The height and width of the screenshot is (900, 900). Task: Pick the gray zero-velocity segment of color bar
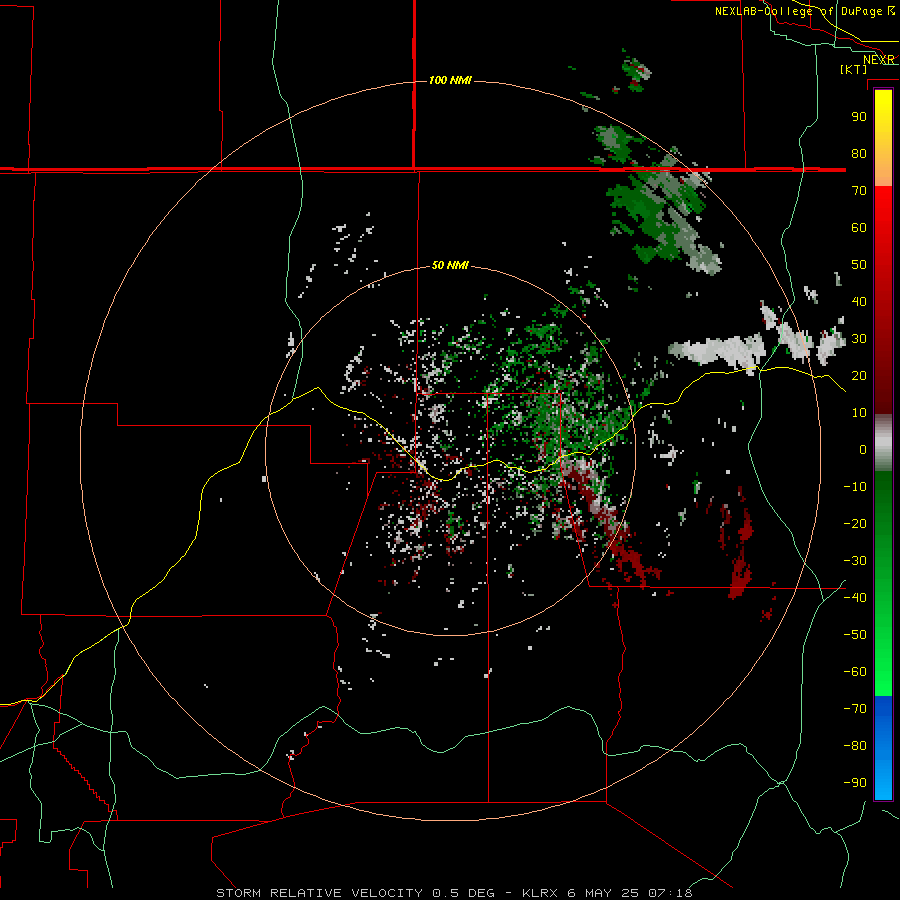pyautogui.click(x=883, y=443)
